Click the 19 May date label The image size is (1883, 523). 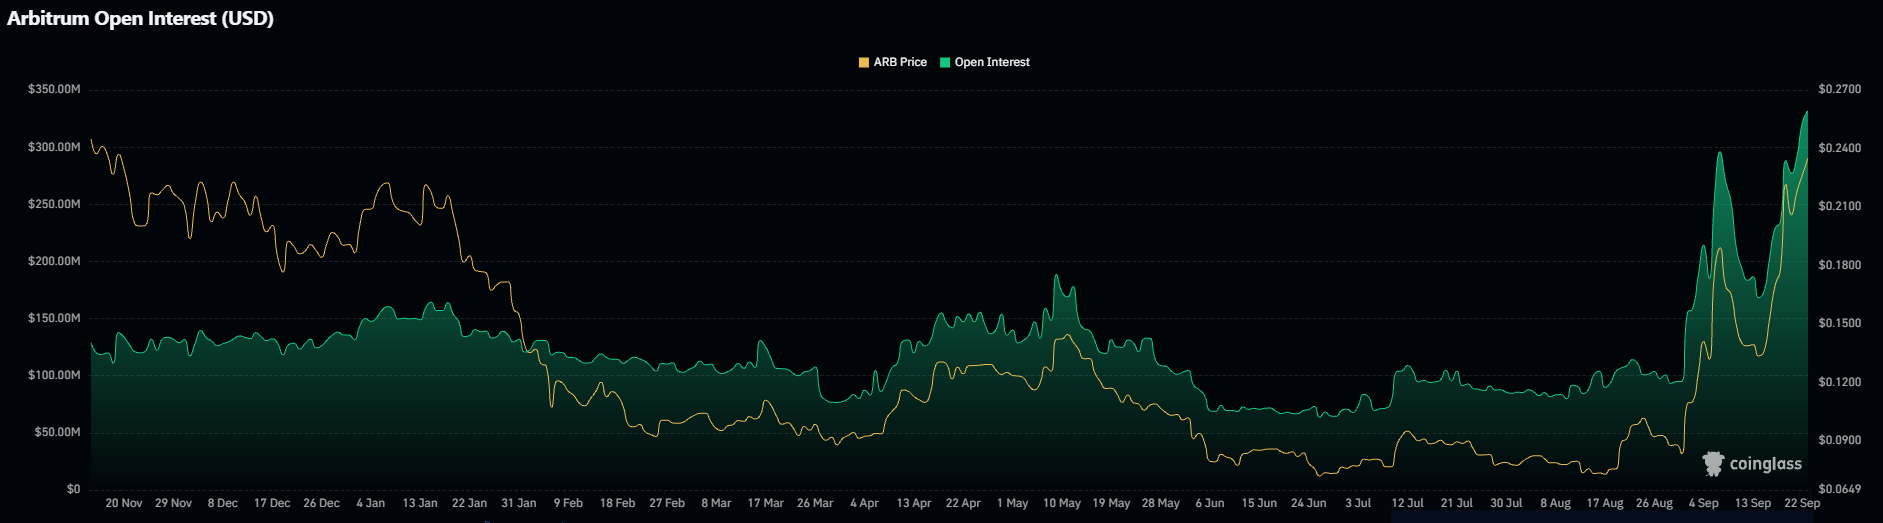pos(1111,503)
